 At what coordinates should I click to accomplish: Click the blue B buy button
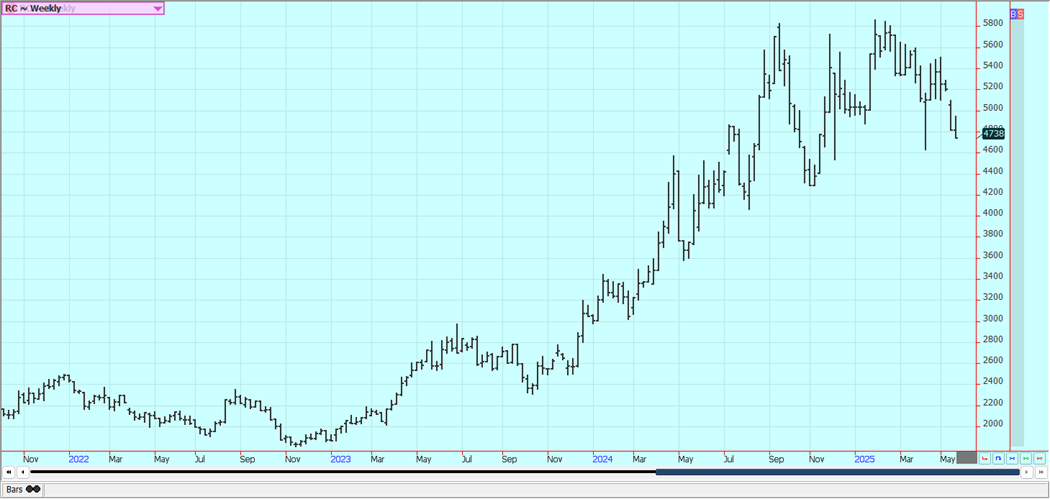pos(1013,14)
